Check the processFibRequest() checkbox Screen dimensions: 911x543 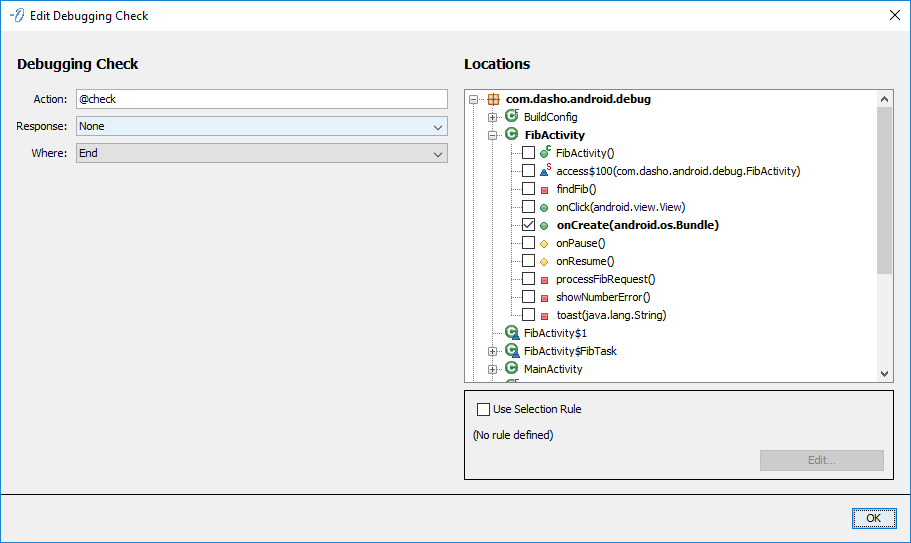point(528,279)
